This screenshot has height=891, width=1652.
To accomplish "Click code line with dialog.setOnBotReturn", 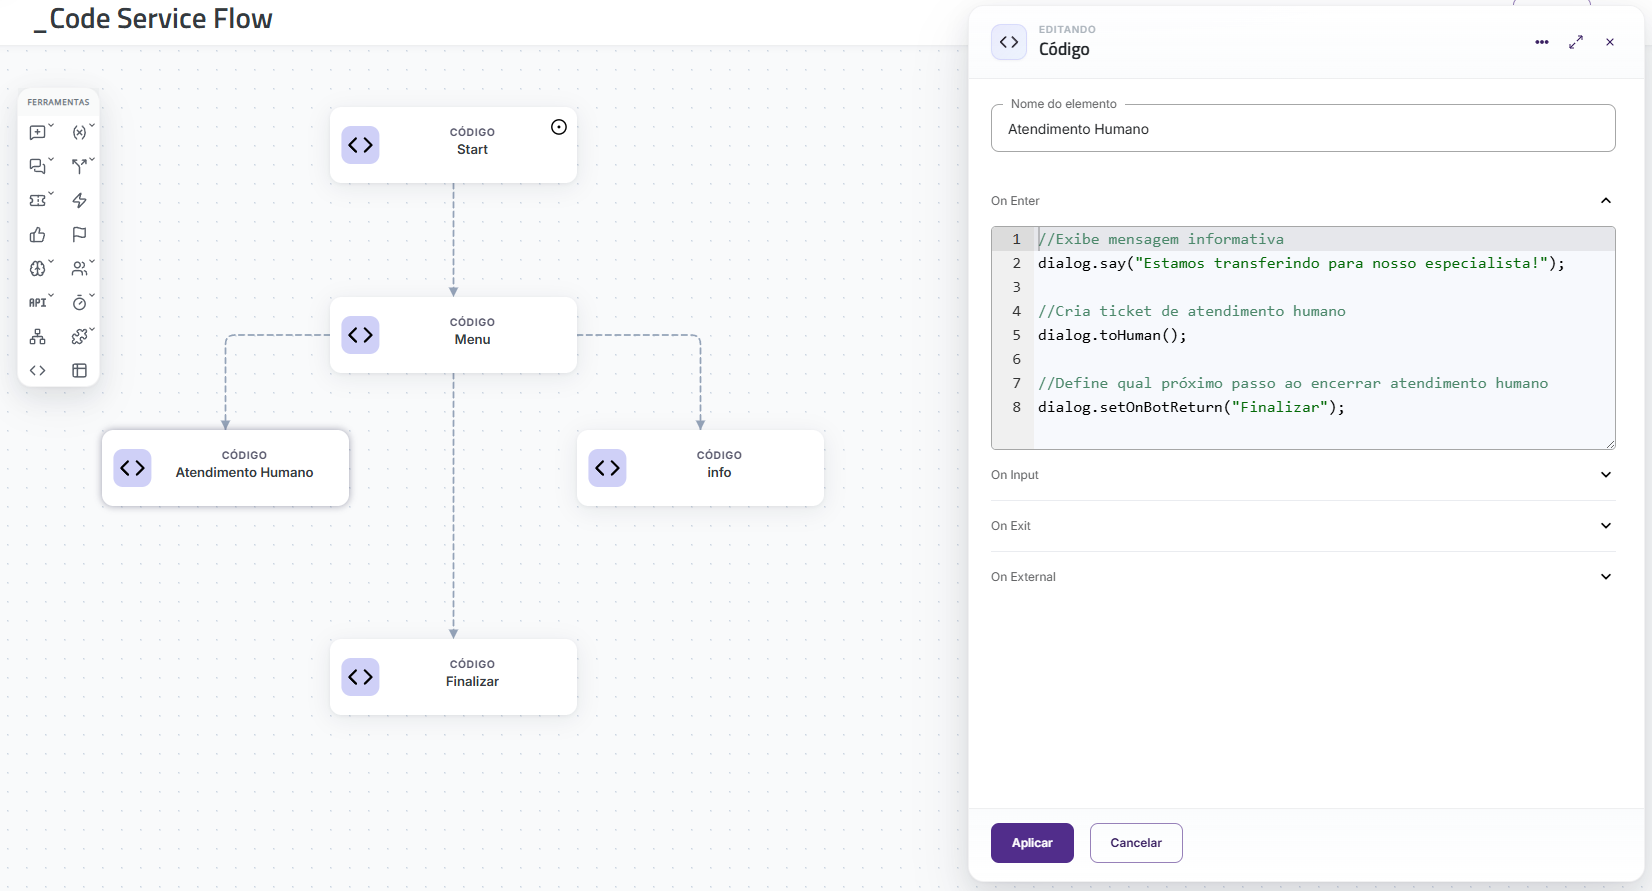I will point(1191,407).
